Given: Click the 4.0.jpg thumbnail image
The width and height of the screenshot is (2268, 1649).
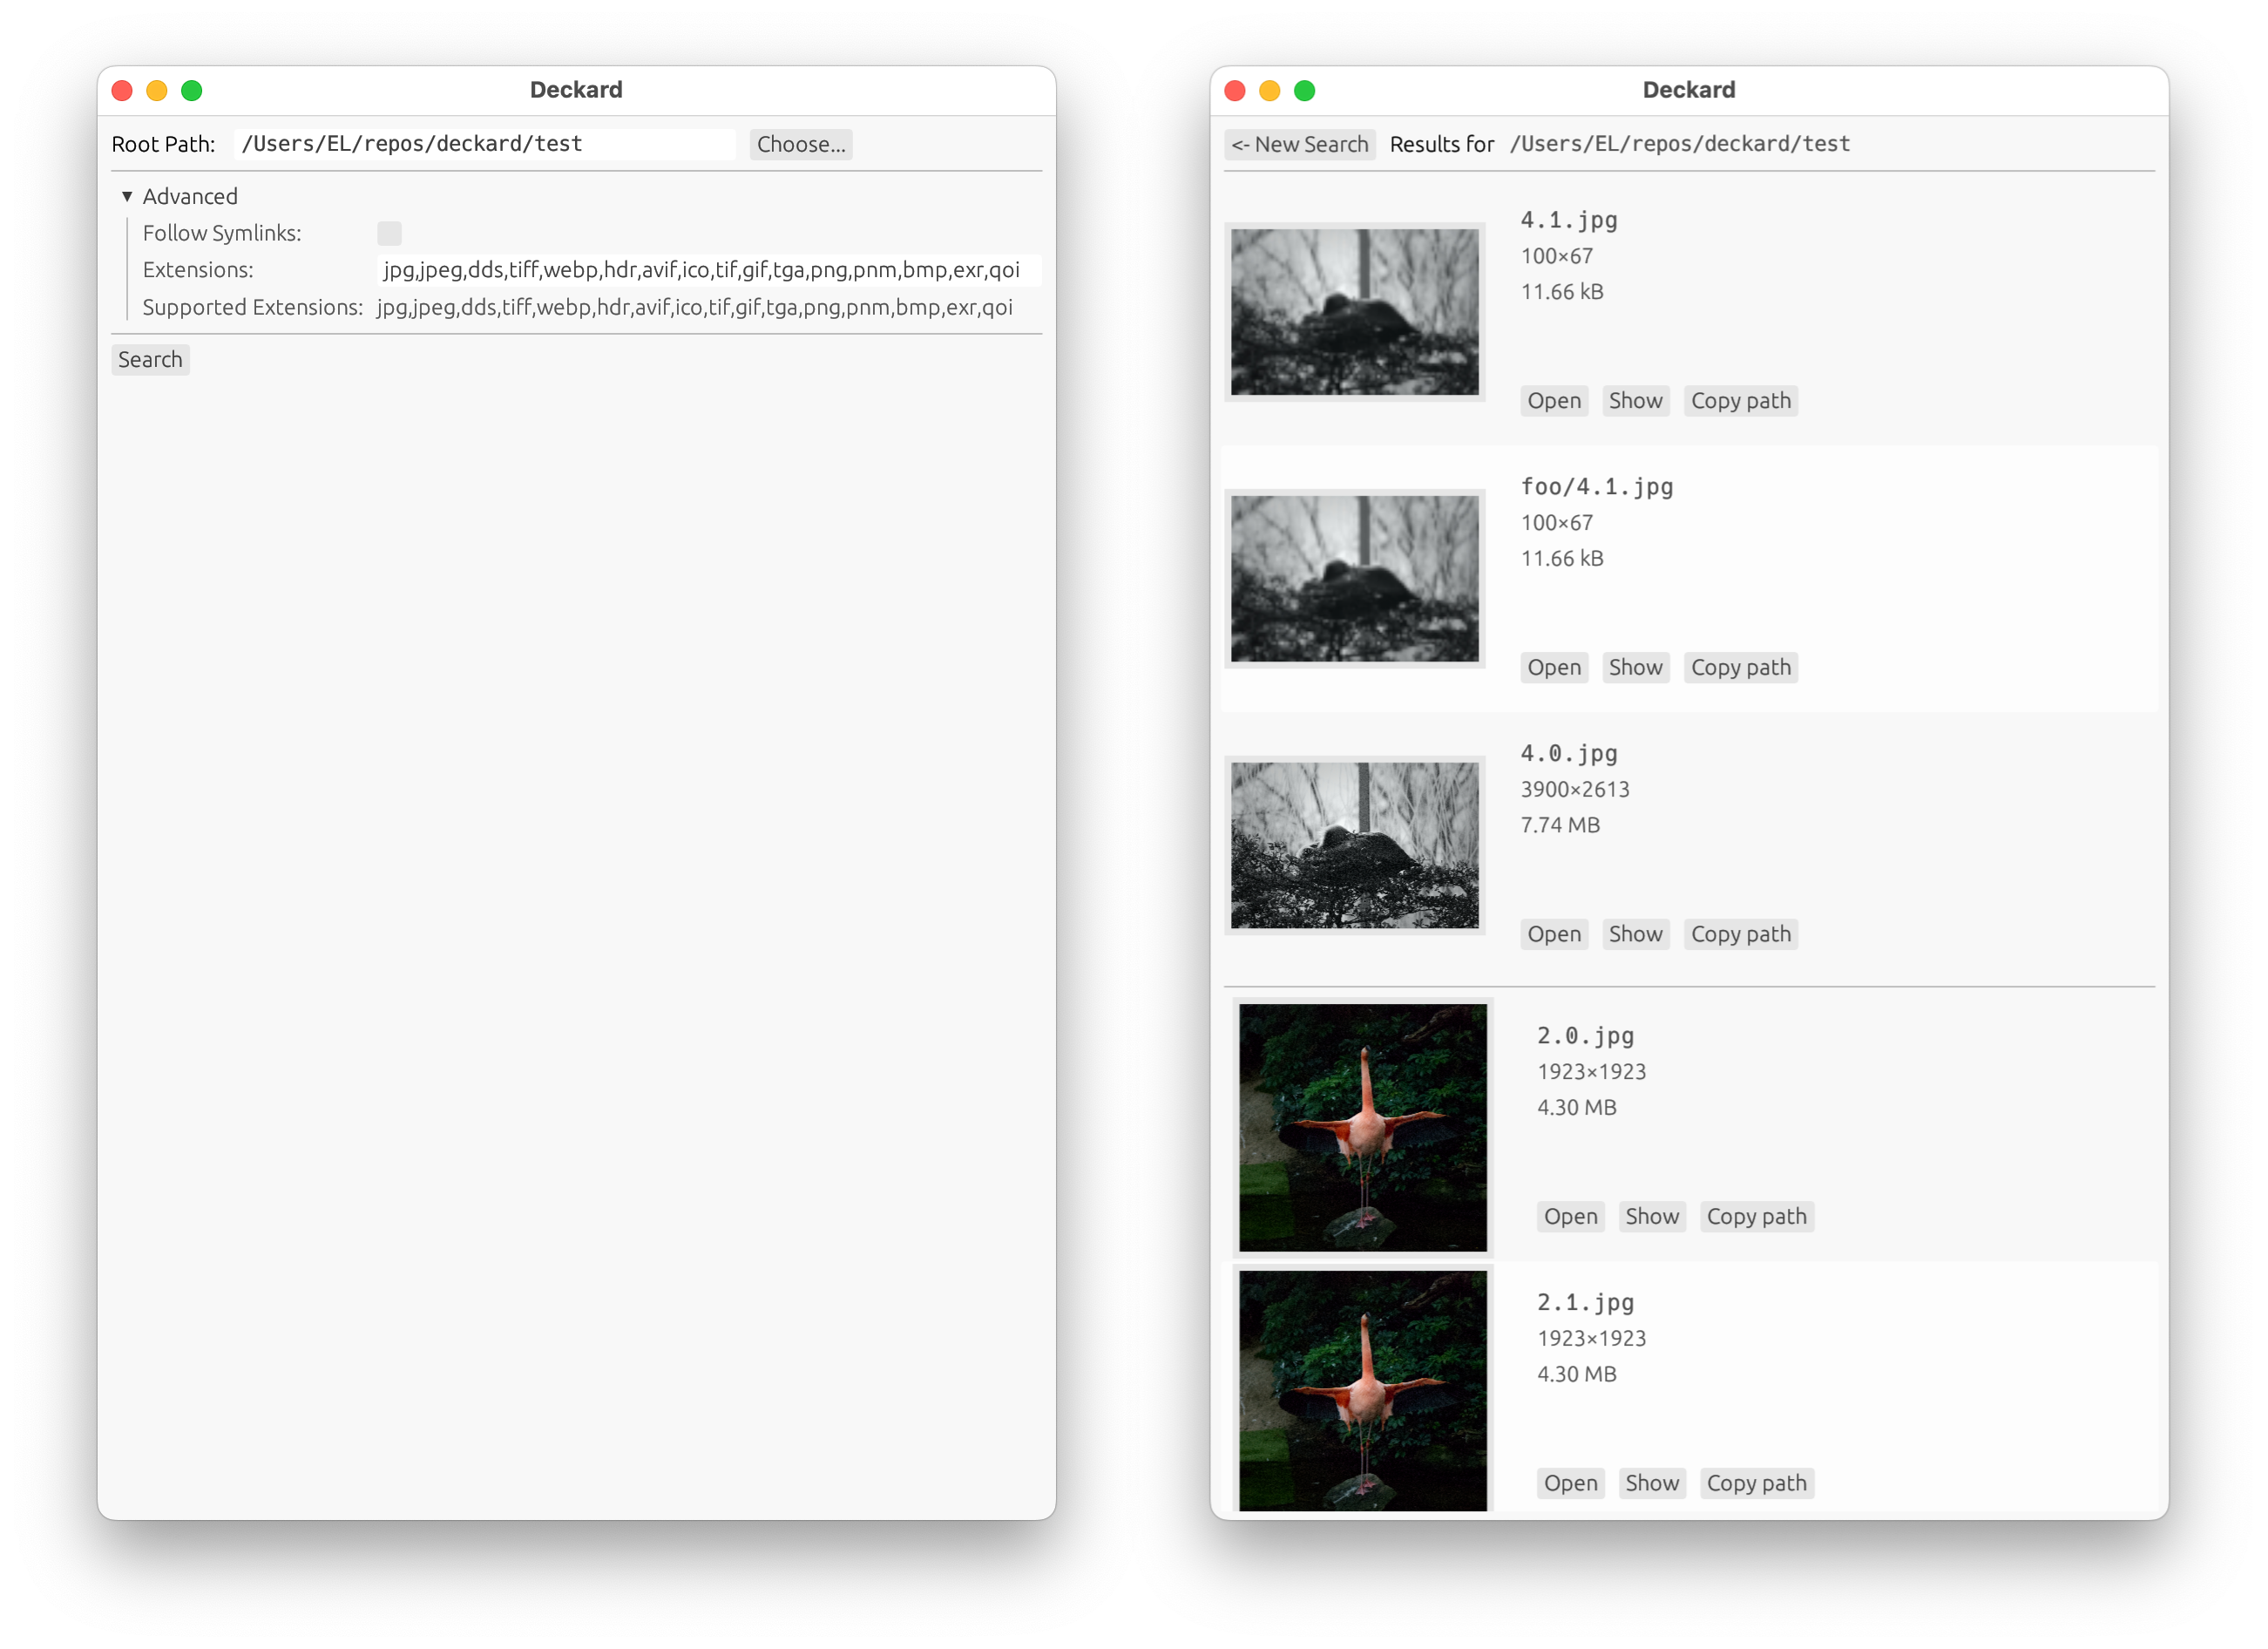Looking at the screenshot, I should pos(1354,846).
